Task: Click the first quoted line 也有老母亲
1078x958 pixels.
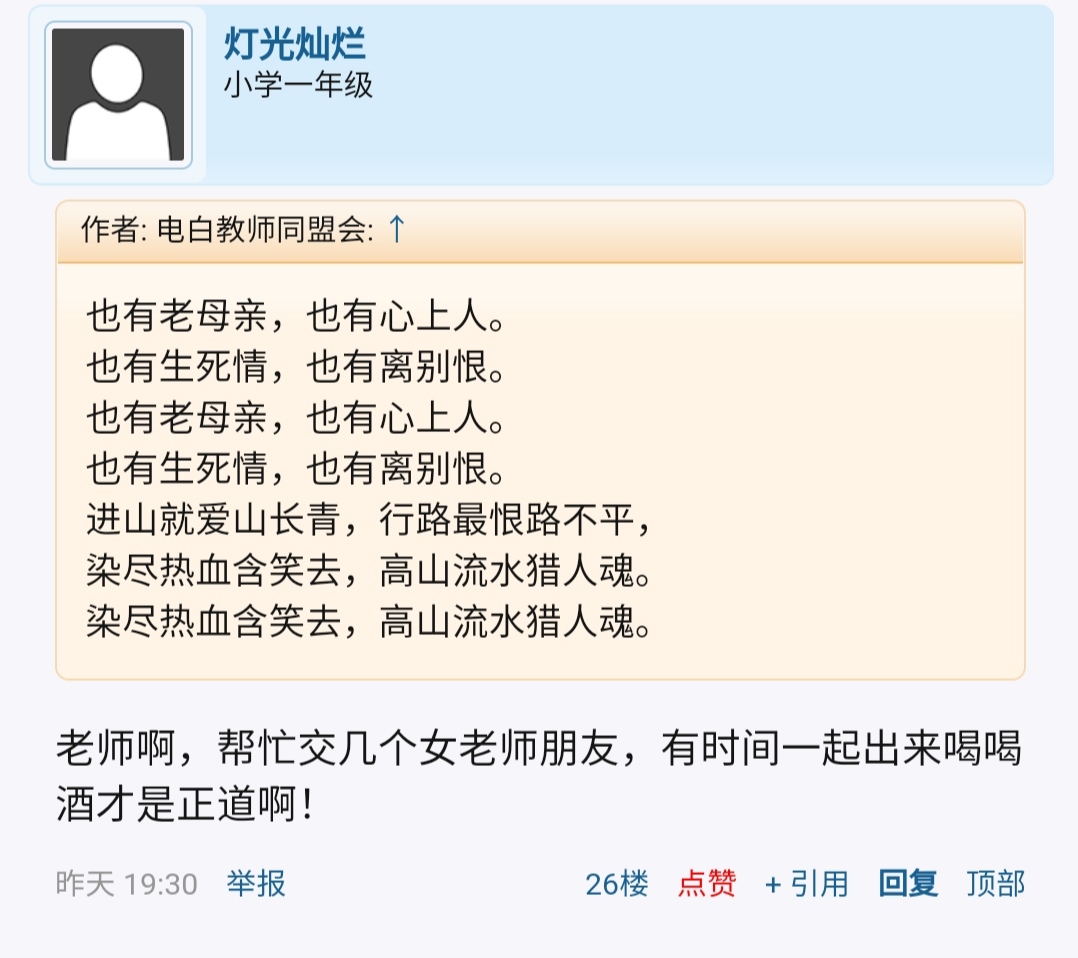Action: pos(296,316)
